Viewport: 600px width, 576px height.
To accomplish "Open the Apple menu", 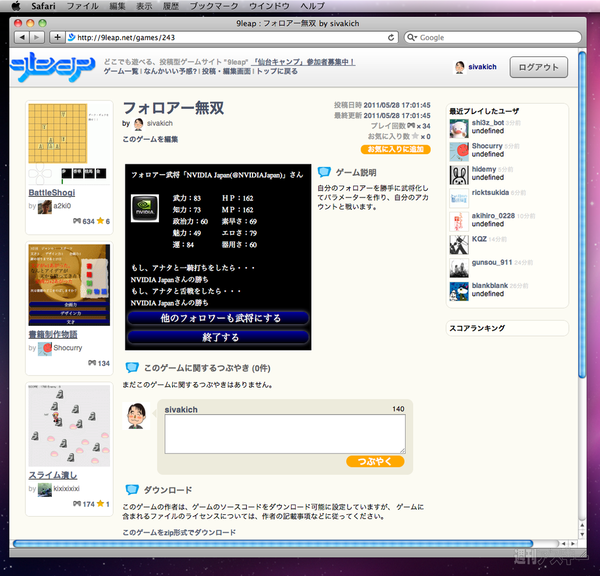I will pos(16,6).
